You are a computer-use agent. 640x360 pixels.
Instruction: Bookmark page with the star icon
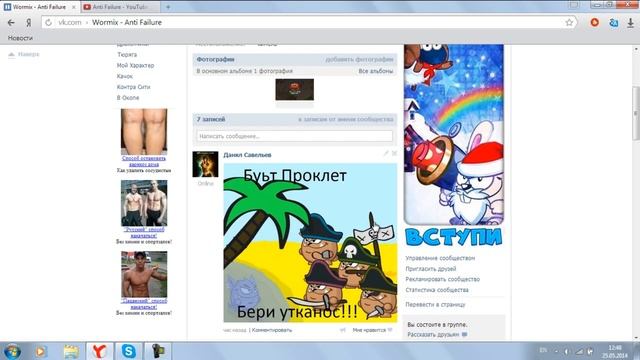coord(569,22)
